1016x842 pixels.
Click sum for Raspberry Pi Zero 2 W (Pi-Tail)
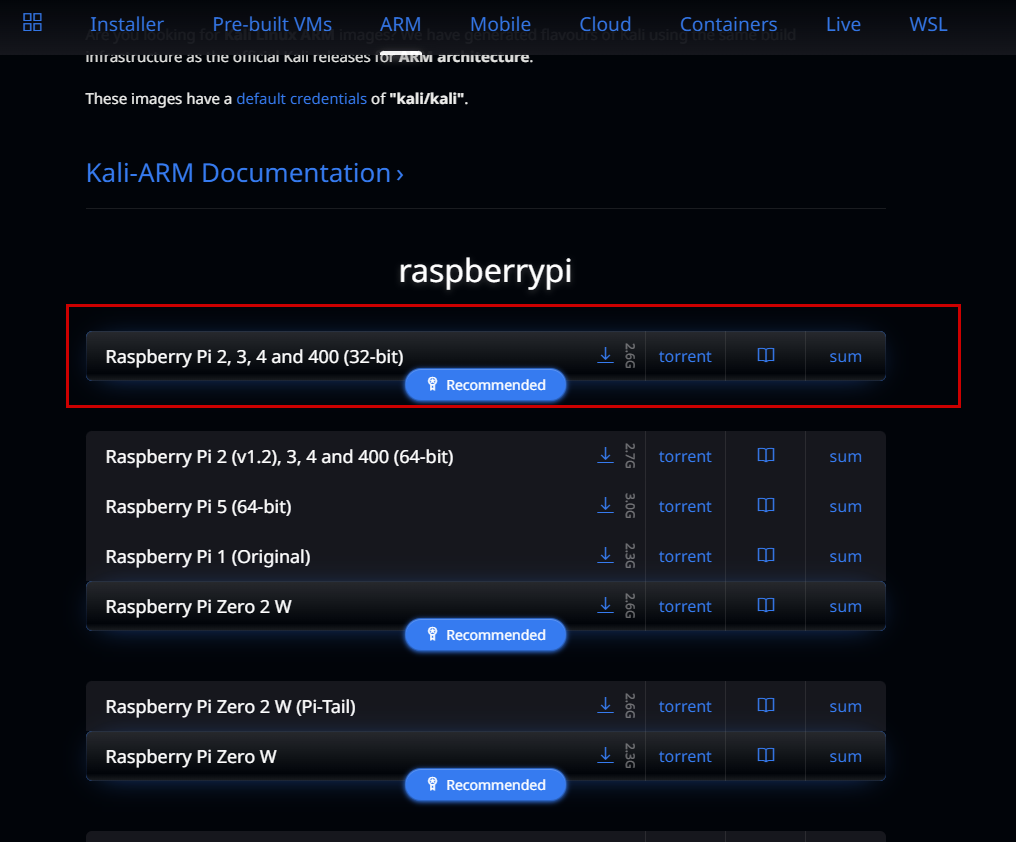pyautogui.click(x=846, y=706)
